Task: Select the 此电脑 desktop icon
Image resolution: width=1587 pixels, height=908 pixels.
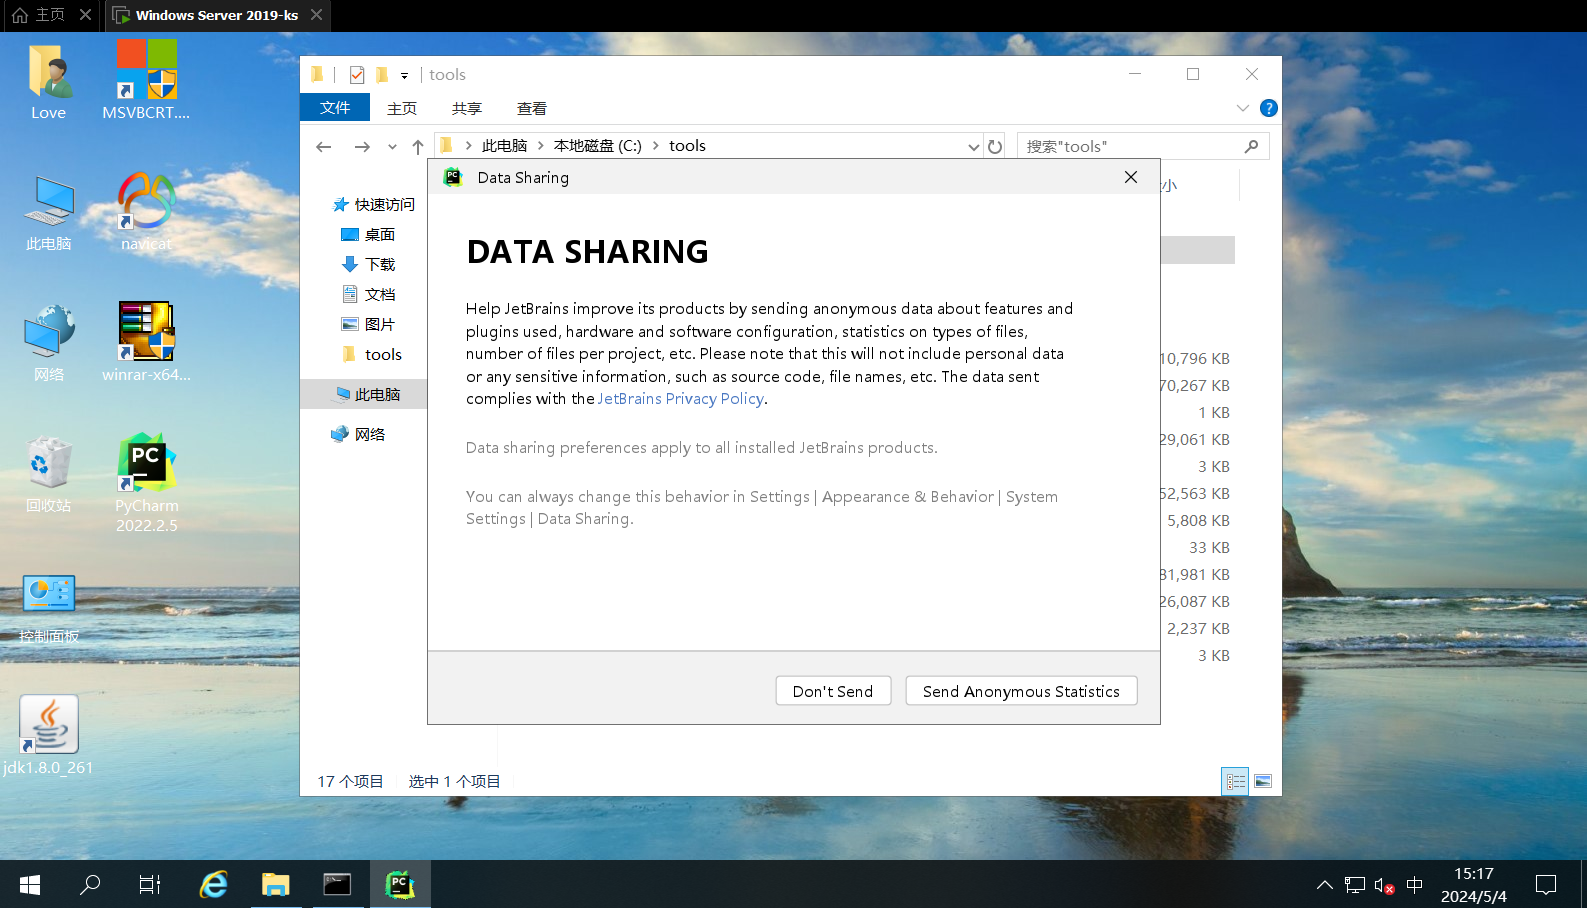Action: (x=49, y=213)
